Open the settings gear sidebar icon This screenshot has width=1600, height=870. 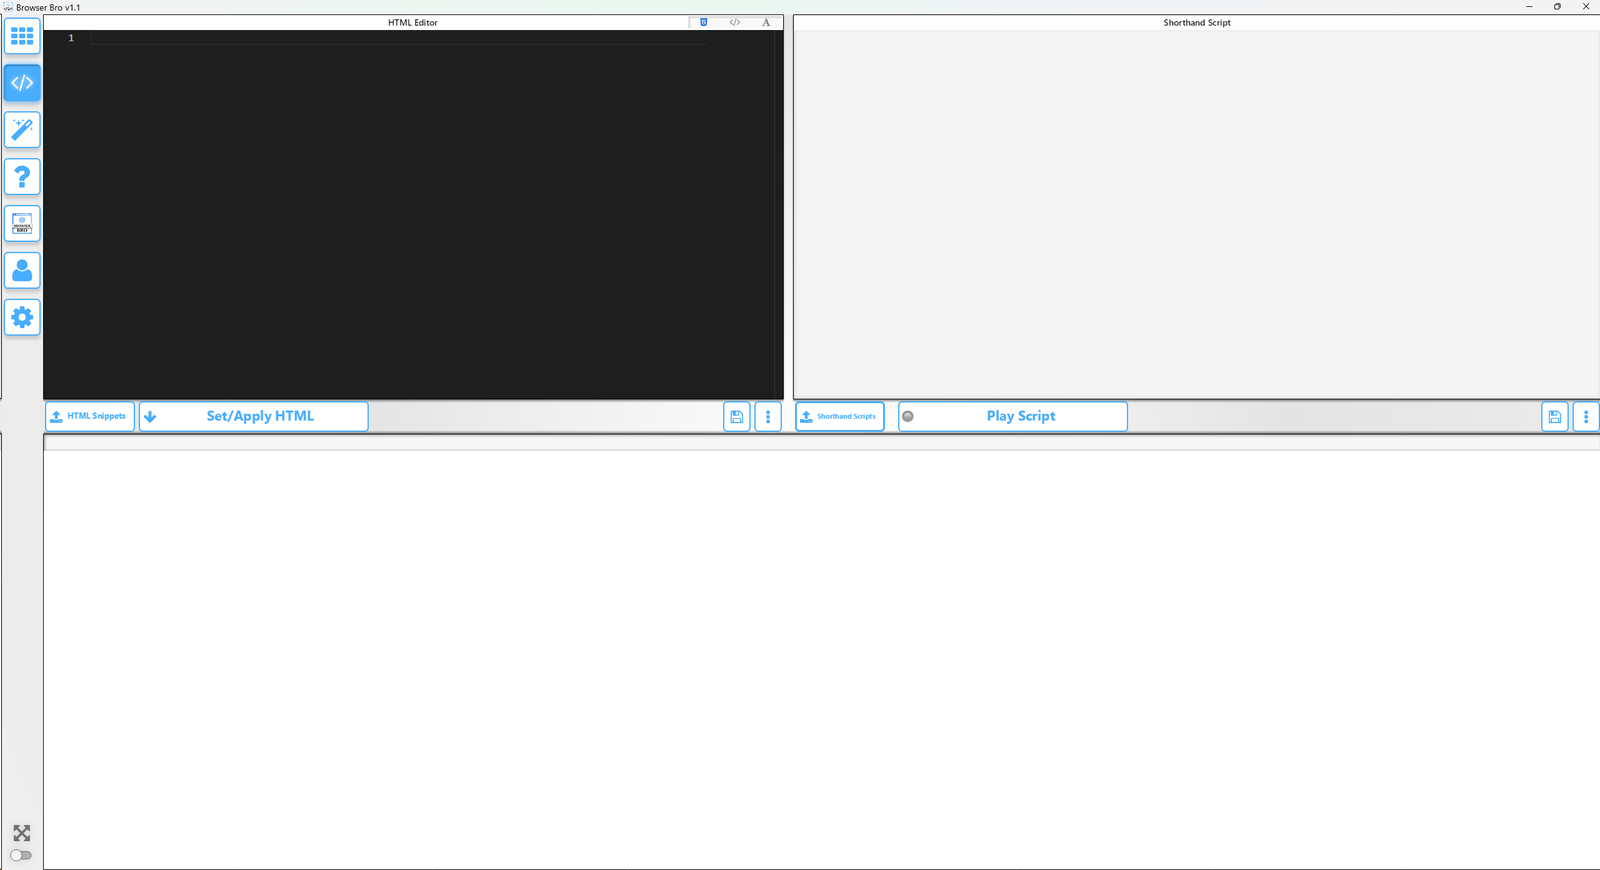tap(22, 318)
